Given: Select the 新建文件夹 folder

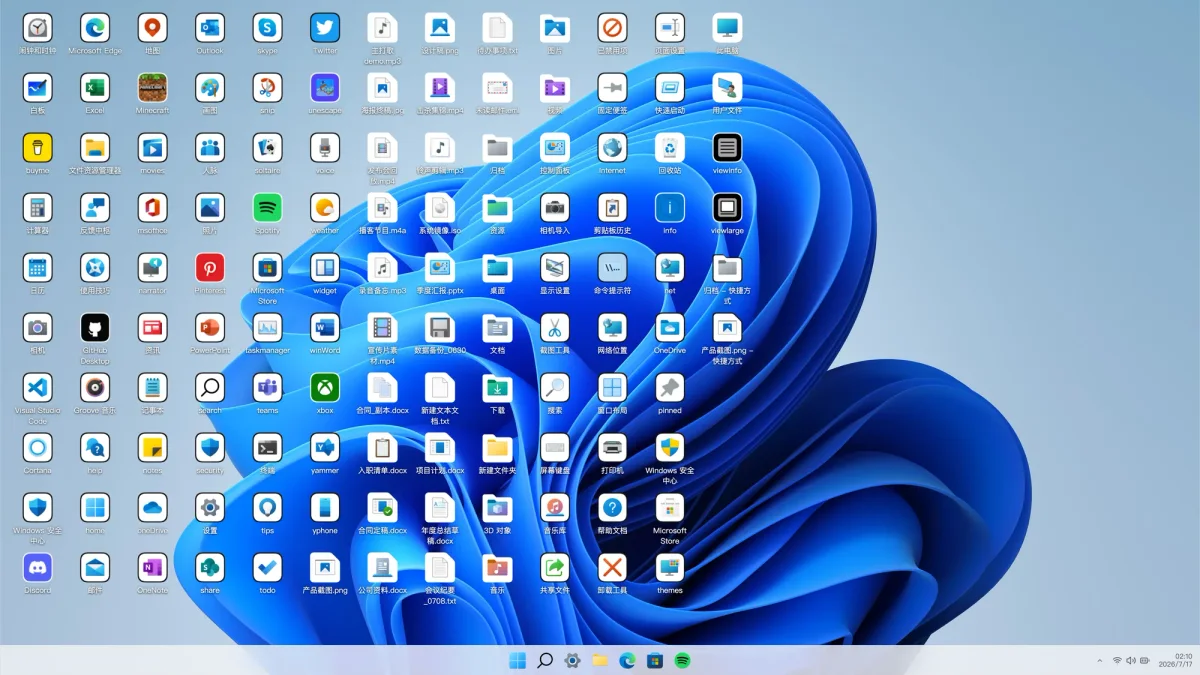Looking at the screenshot, I should [x=497, y=448].
